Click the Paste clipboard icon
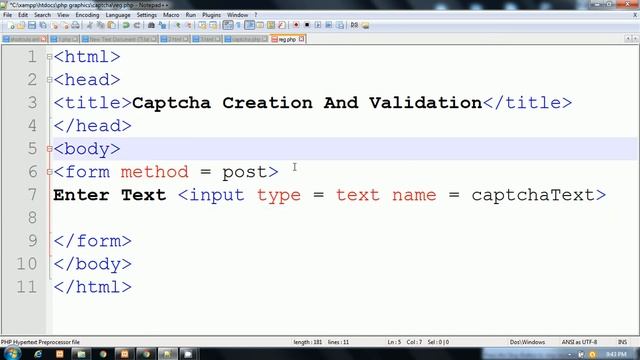This screenshot has width=640, height=360. tap(111, 25)
